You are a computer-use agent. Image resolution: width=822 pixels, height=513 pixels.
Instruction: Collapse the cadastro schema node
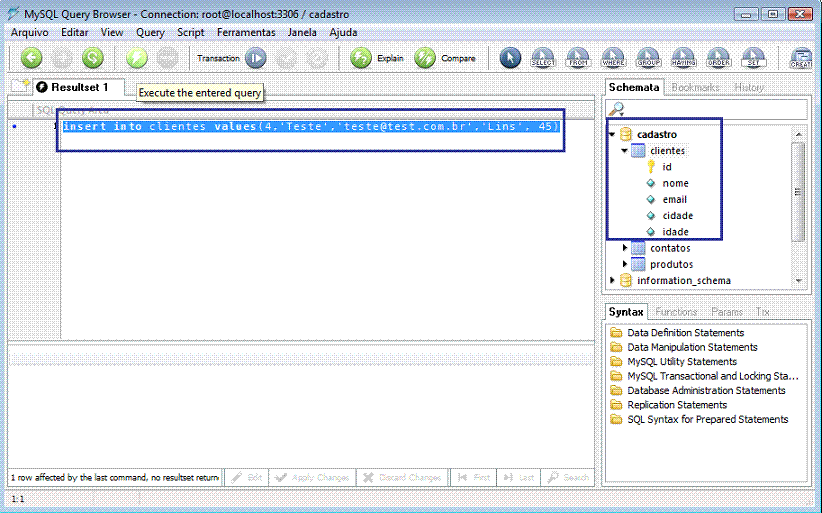tap(612, 135)
